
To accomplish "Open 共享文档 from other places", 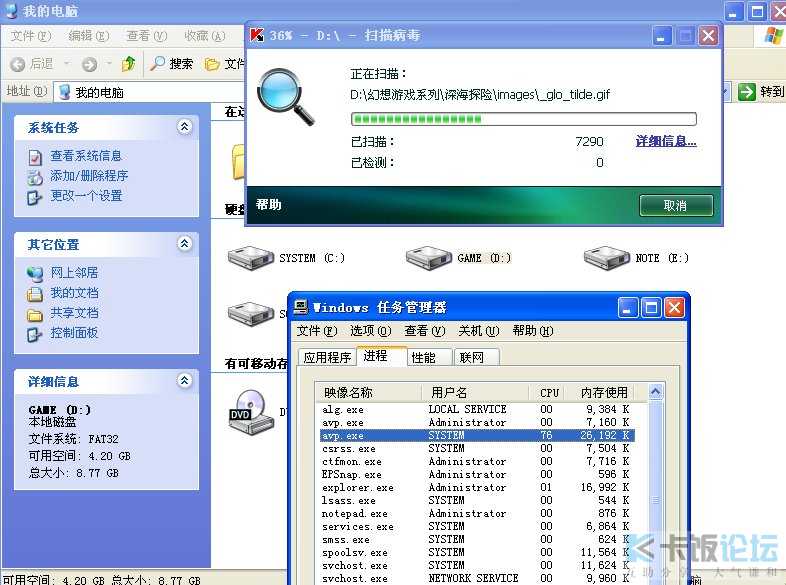I will click(74, 313).
